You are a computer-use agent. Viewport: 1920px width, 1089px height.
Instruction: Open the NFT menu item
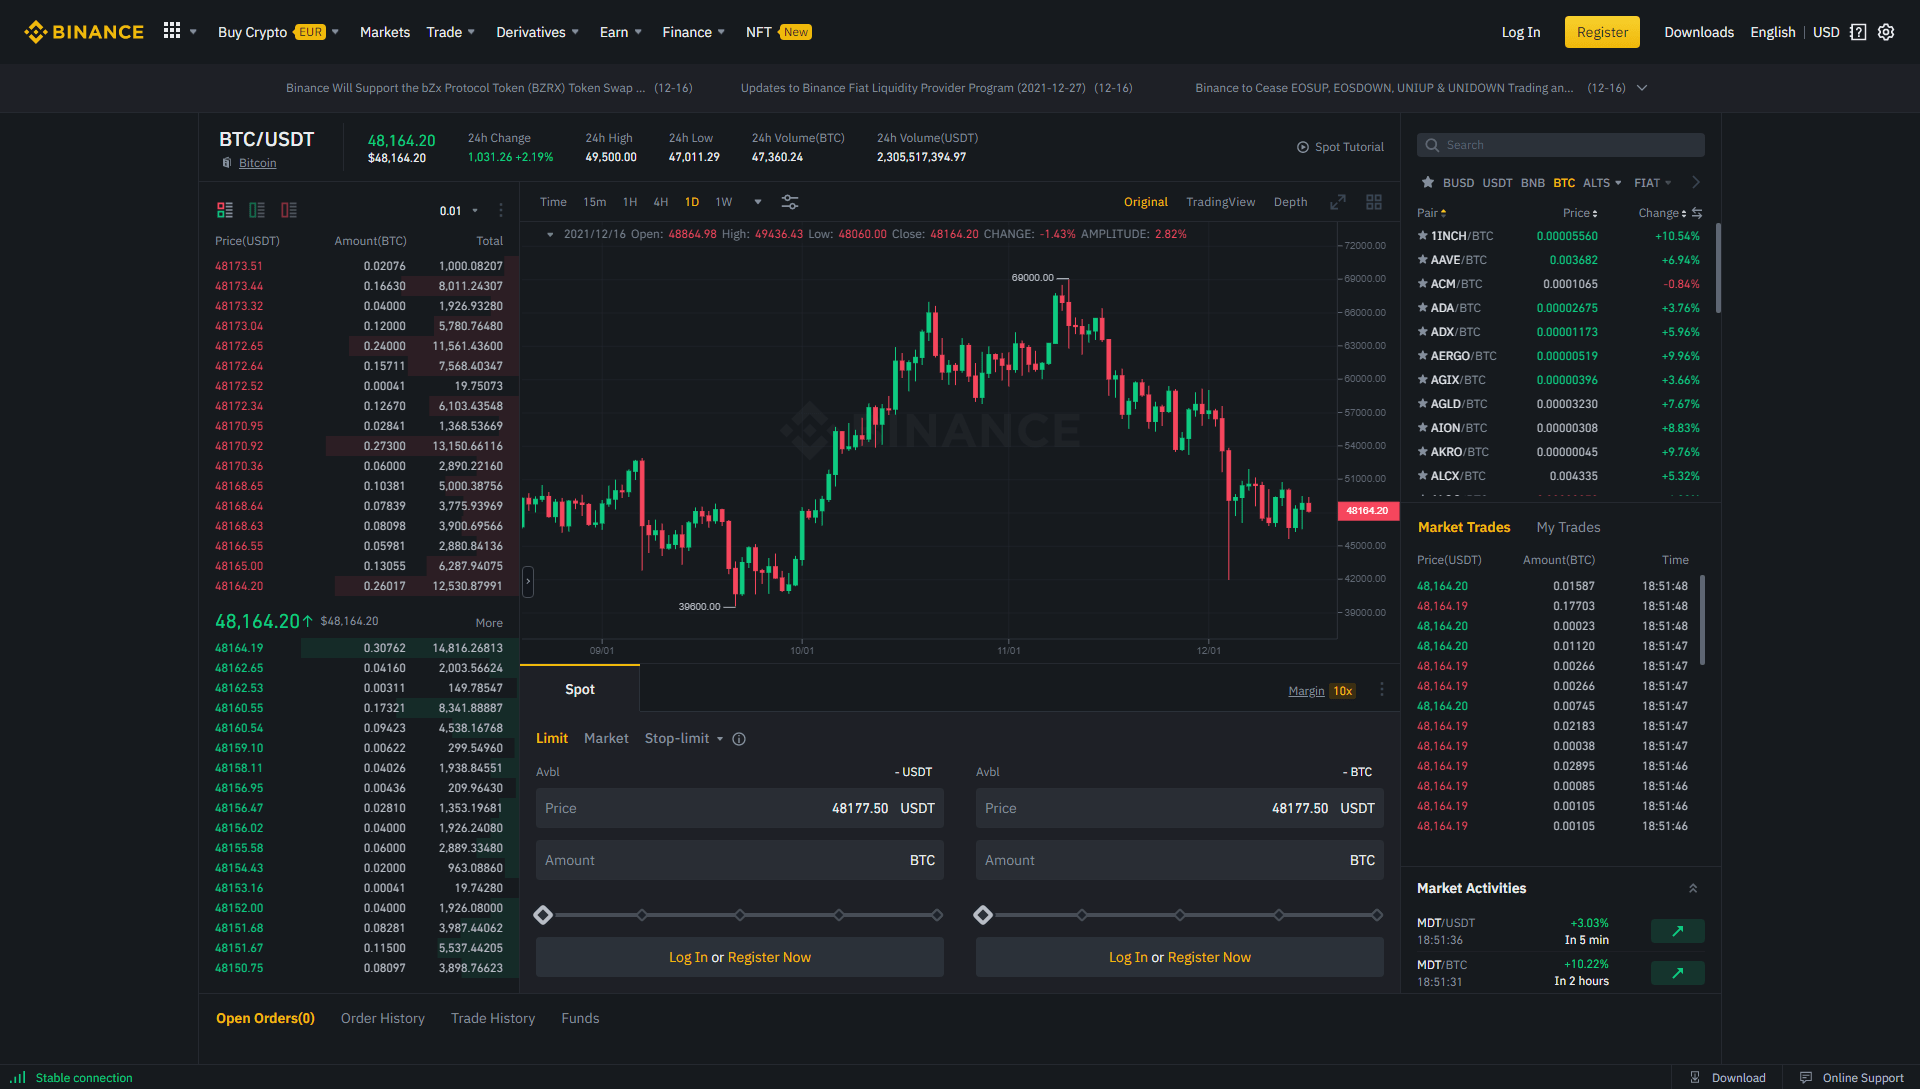click(x=778, y=32)
